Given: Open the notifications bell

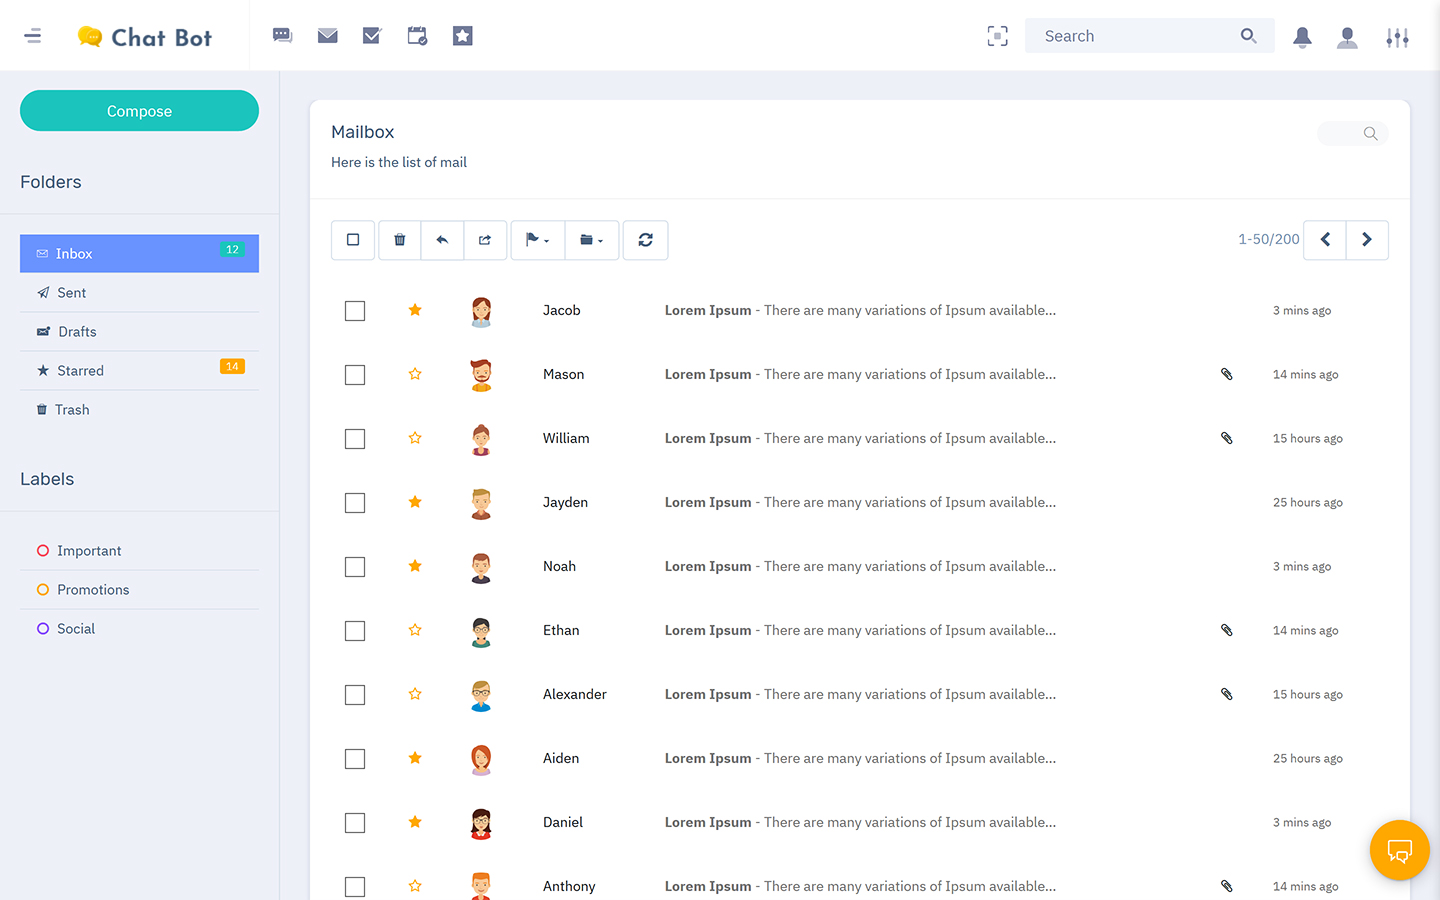Looking at the screenshot, I should 1302,37.
